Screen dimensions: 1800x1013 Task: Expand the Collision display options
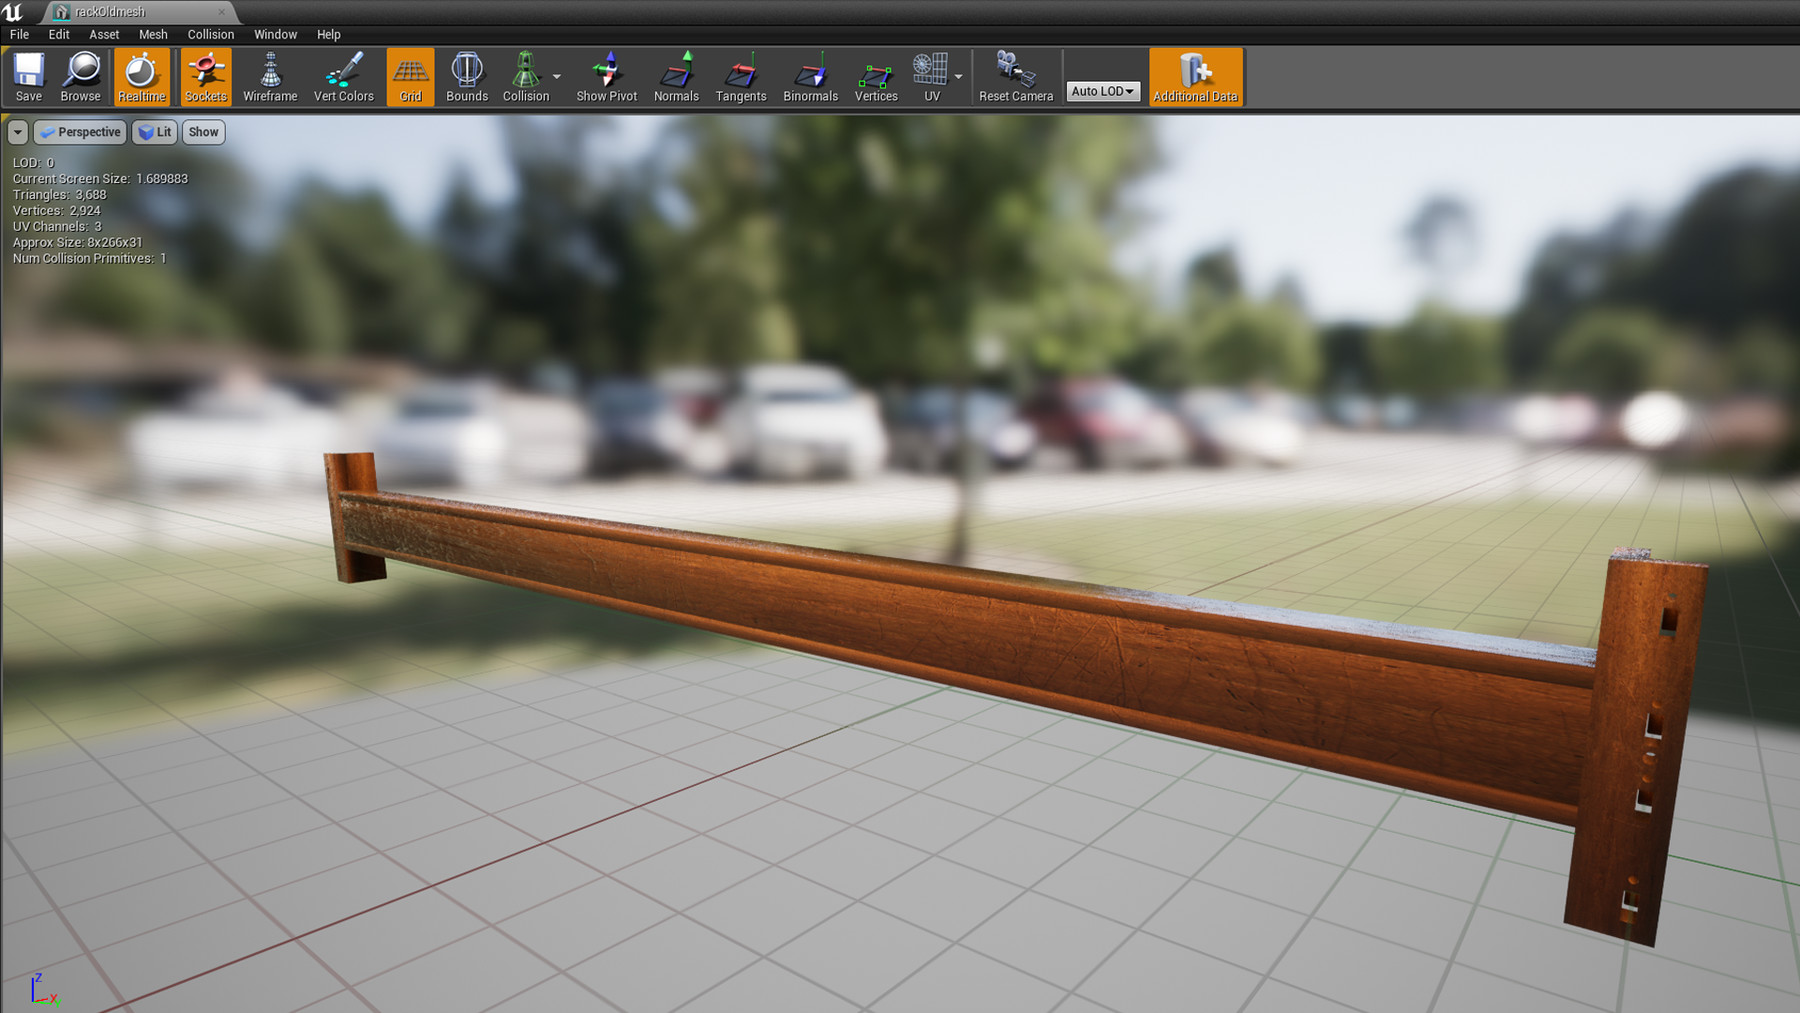click(556, 75)
